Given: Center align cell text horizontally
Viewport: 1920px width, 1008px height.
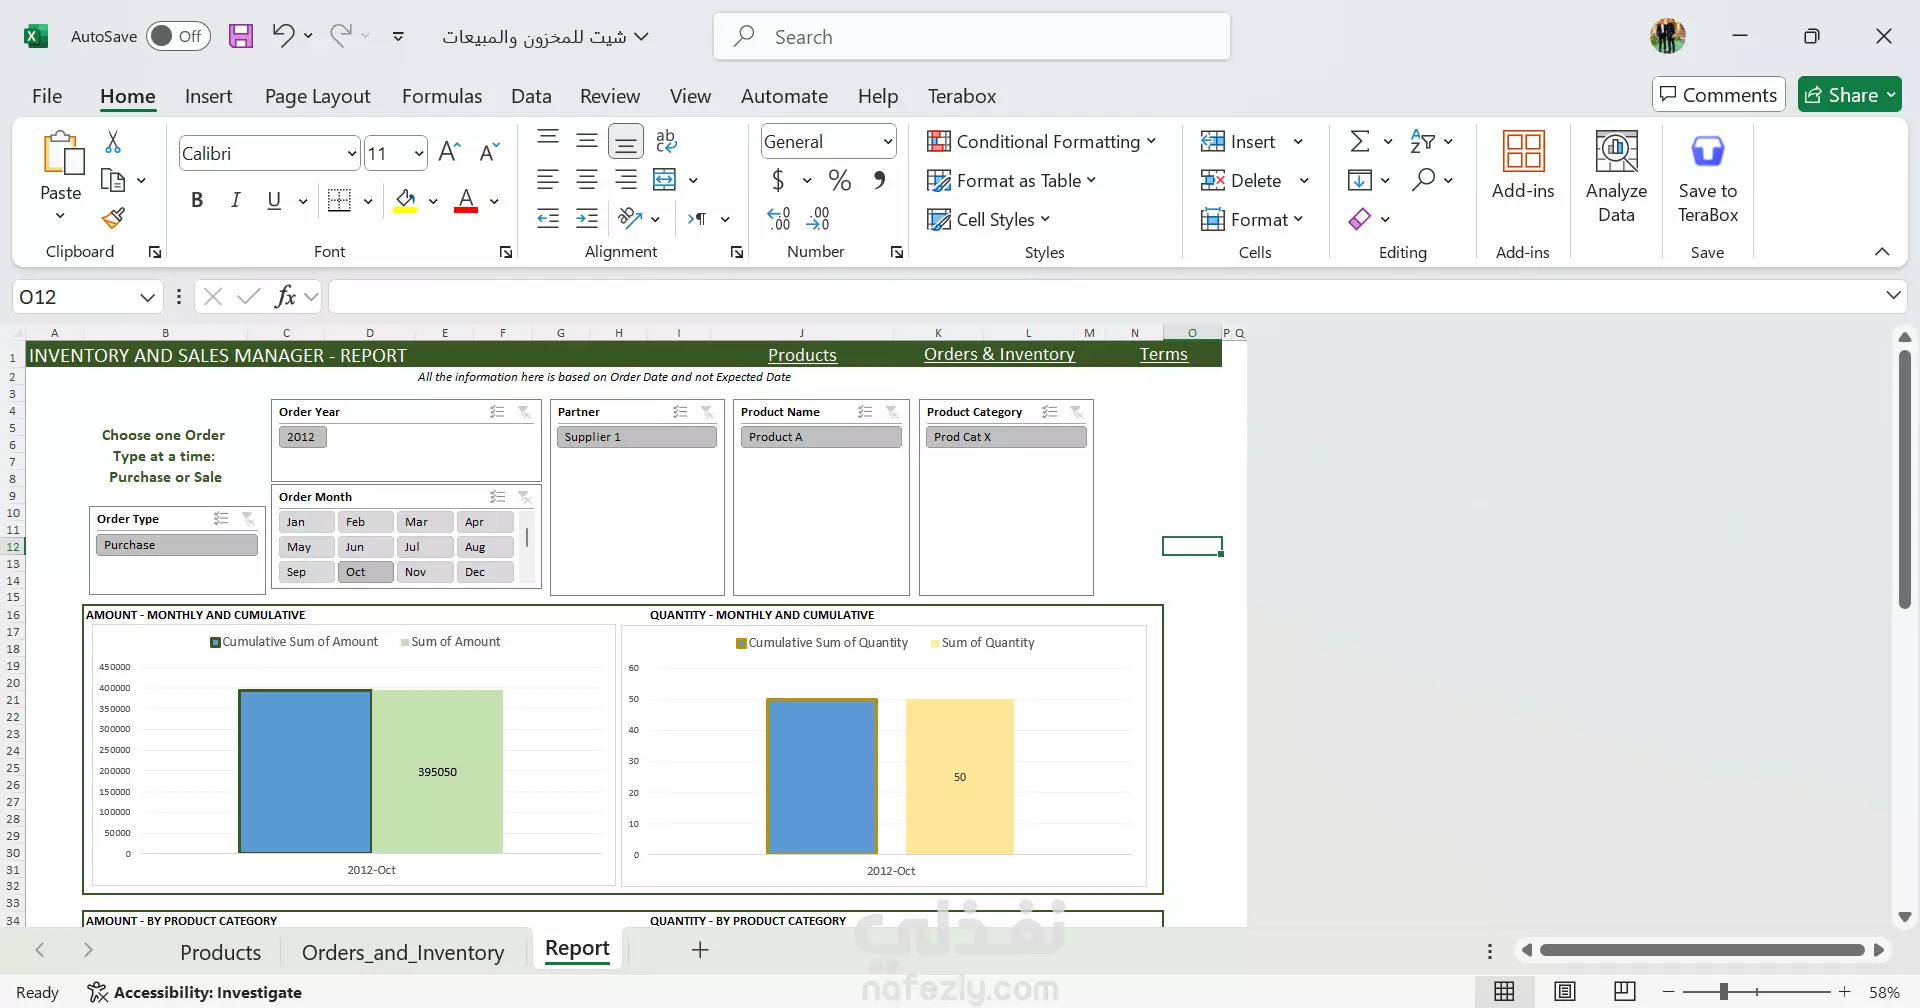Looking at the screenshot, I should tap(587, 180).
